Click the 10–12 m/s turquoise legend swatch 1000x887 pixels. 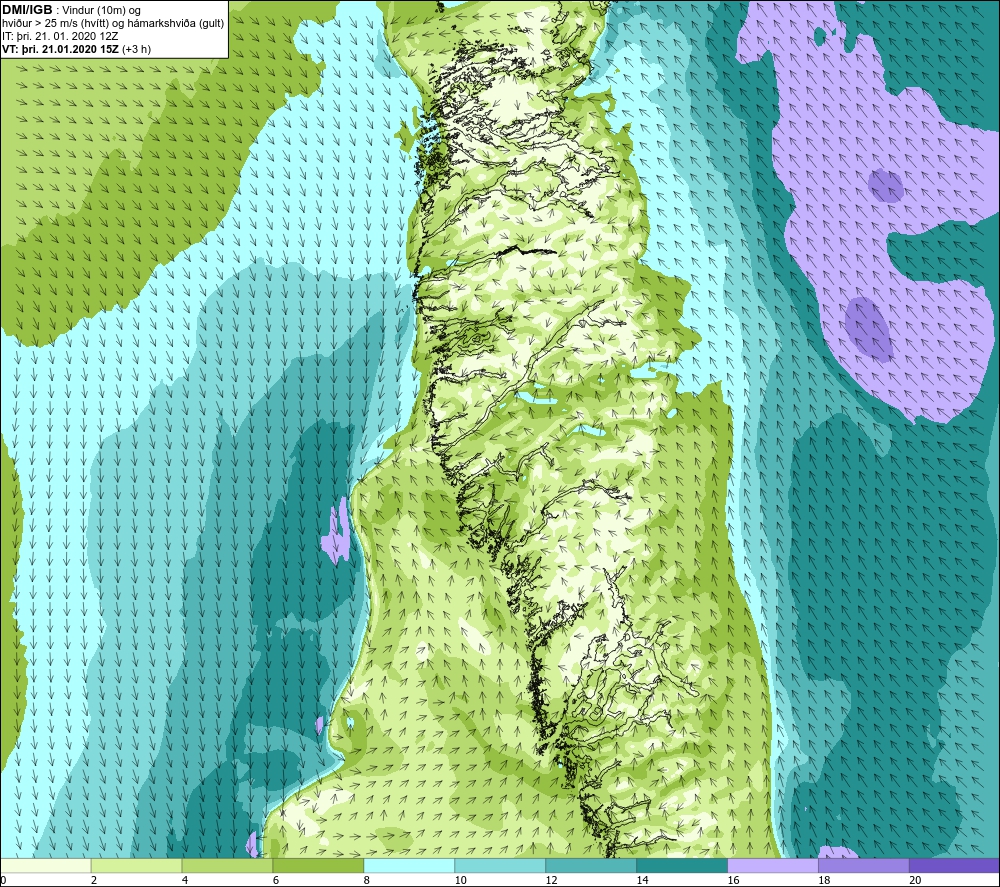tap(500, 865)
